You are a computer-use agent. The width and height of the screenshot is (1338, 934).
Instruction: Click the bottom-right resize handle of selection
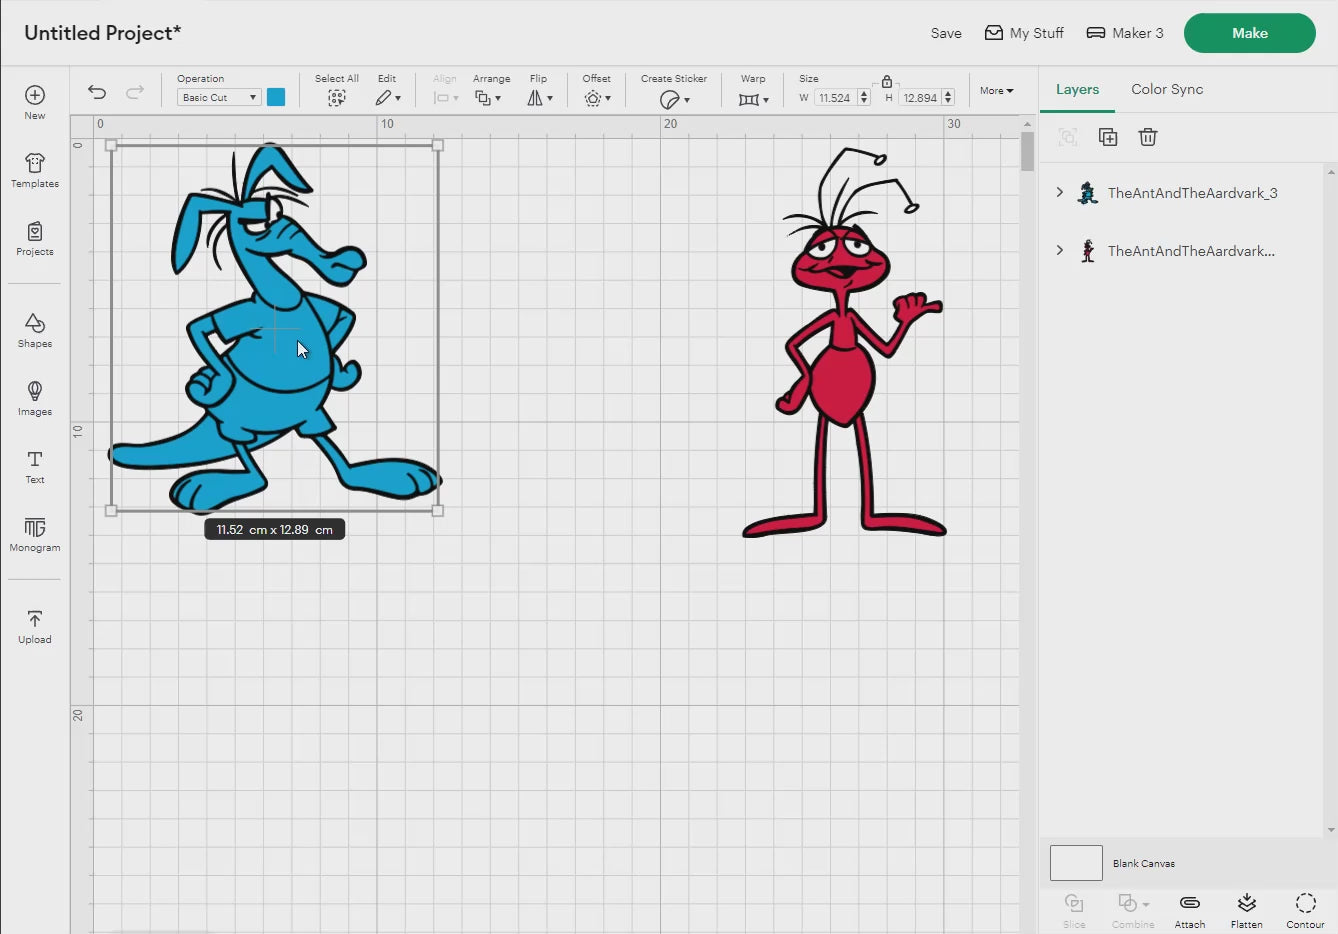[438, 511]
